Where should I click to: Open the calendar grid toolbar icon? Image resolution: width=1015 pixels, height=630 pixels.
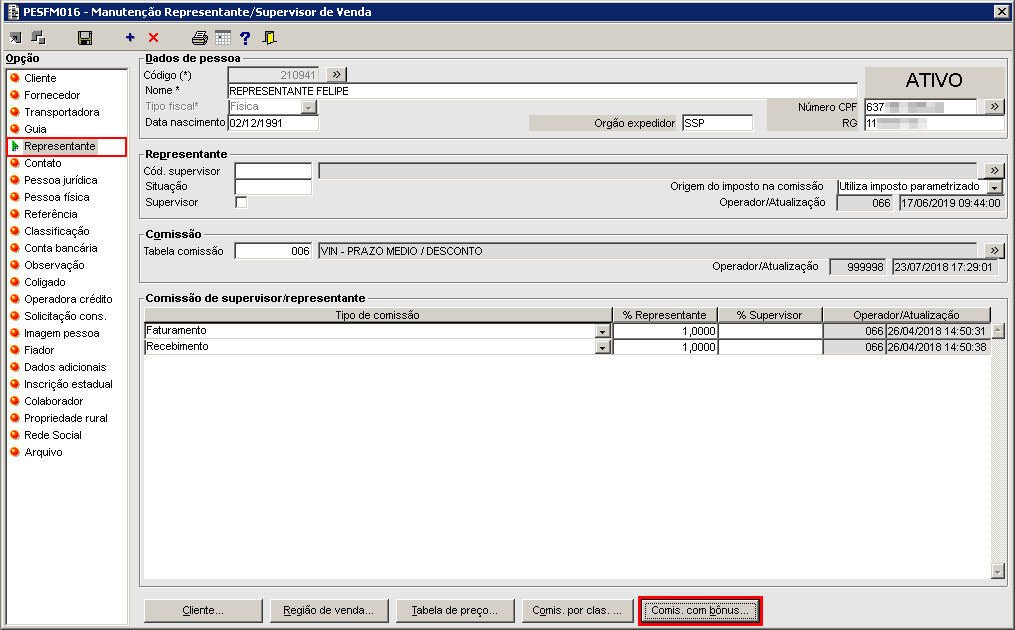223,38
